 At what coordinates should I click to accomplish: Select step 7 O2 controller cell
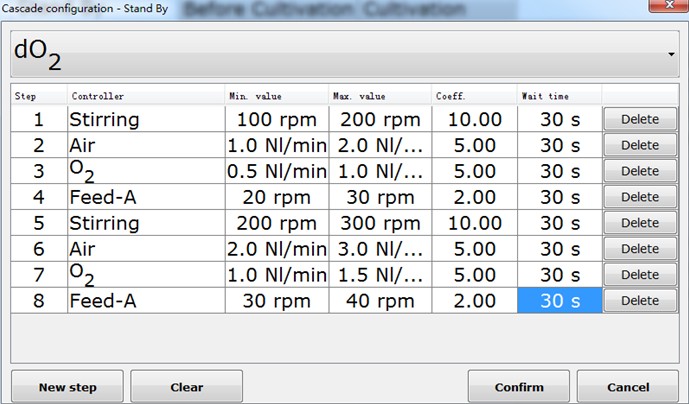[x=146, y=275]
